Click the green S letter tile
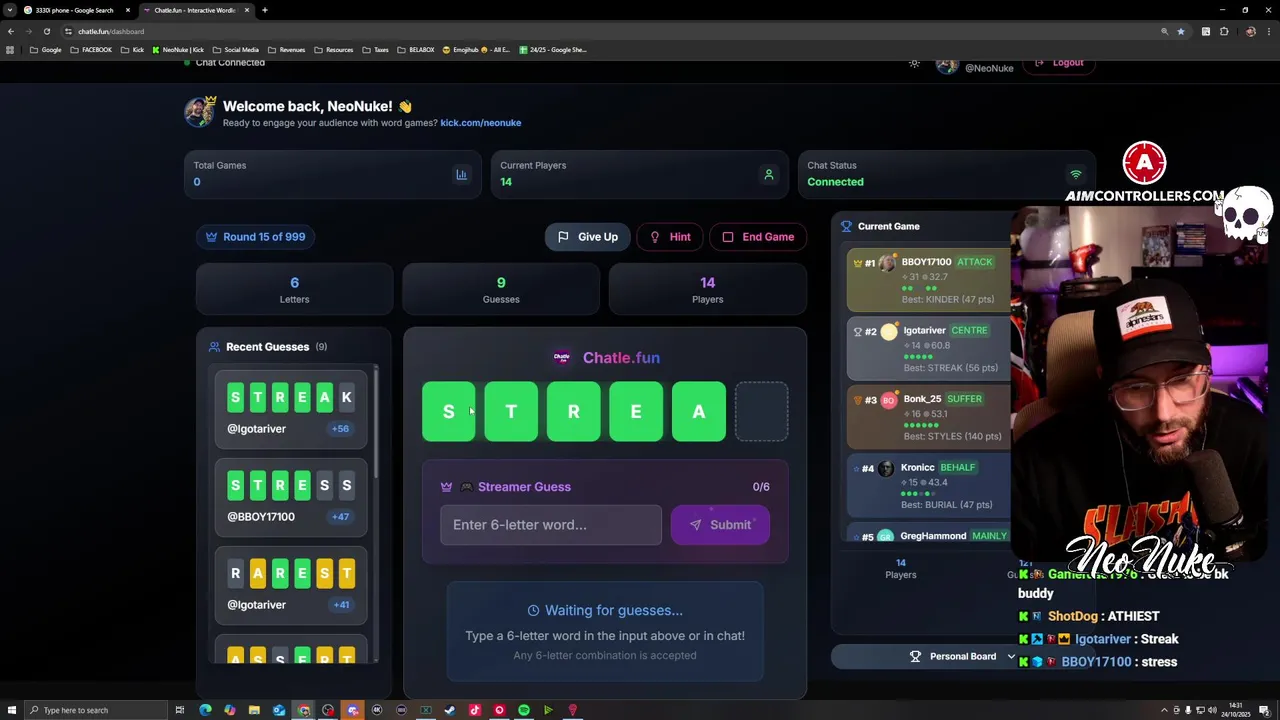 pos(448,412)
